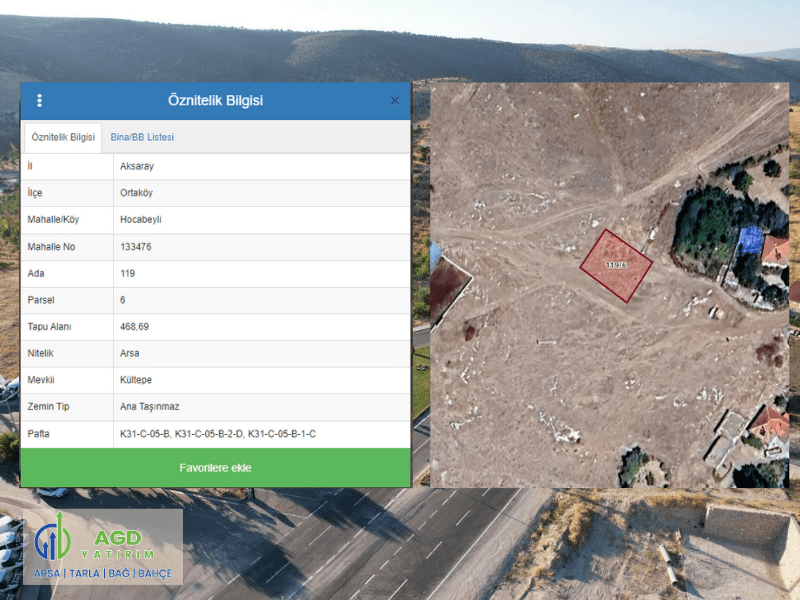Image resolution: width=800 pixels, height=600 pixels.
Task: Click the Arsa value in Nitelik row
Action: point(129,353)
